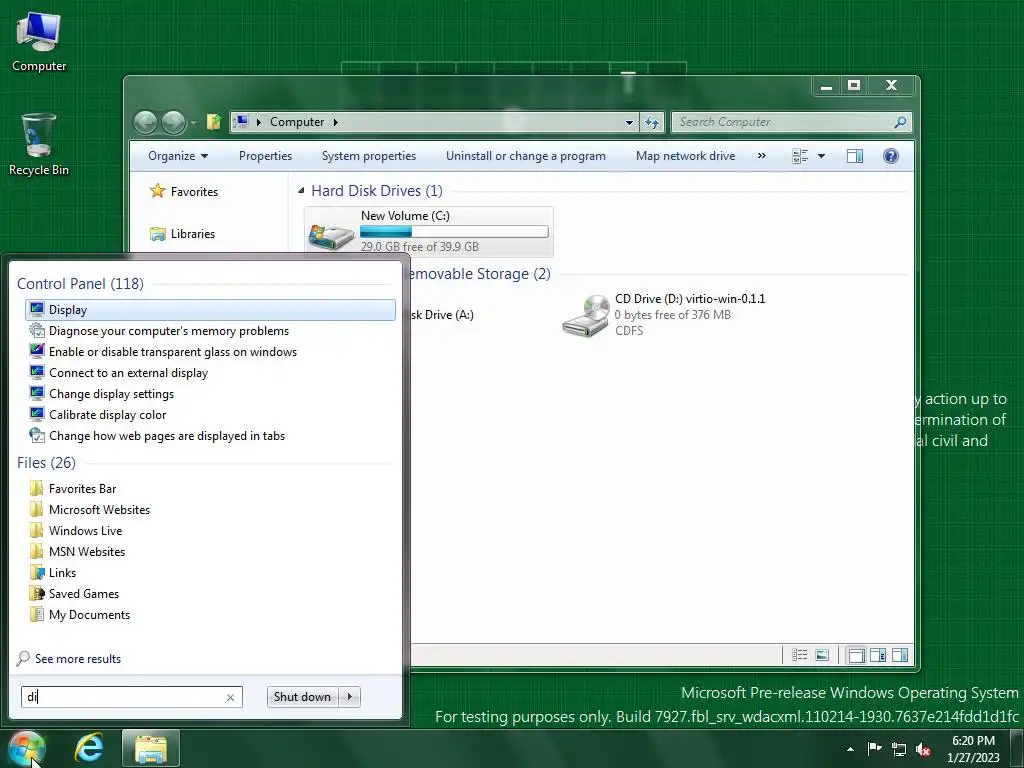Open Diagnose your computer's memory problems
This screenshot has width=1024, height=768.
click(168, 331)
